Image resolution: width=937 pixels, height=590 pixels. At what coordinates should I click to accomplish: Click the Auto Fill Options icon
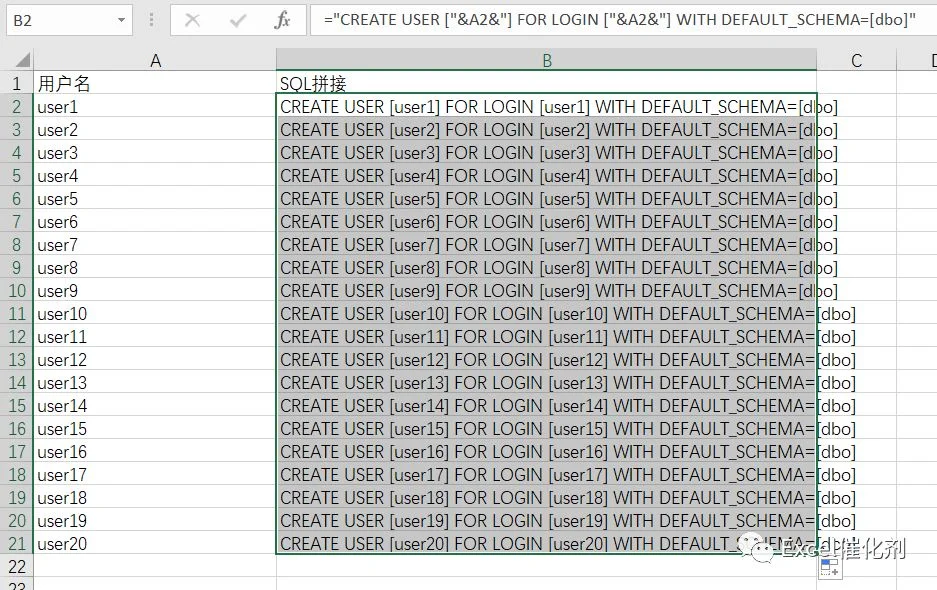point(830,567)
